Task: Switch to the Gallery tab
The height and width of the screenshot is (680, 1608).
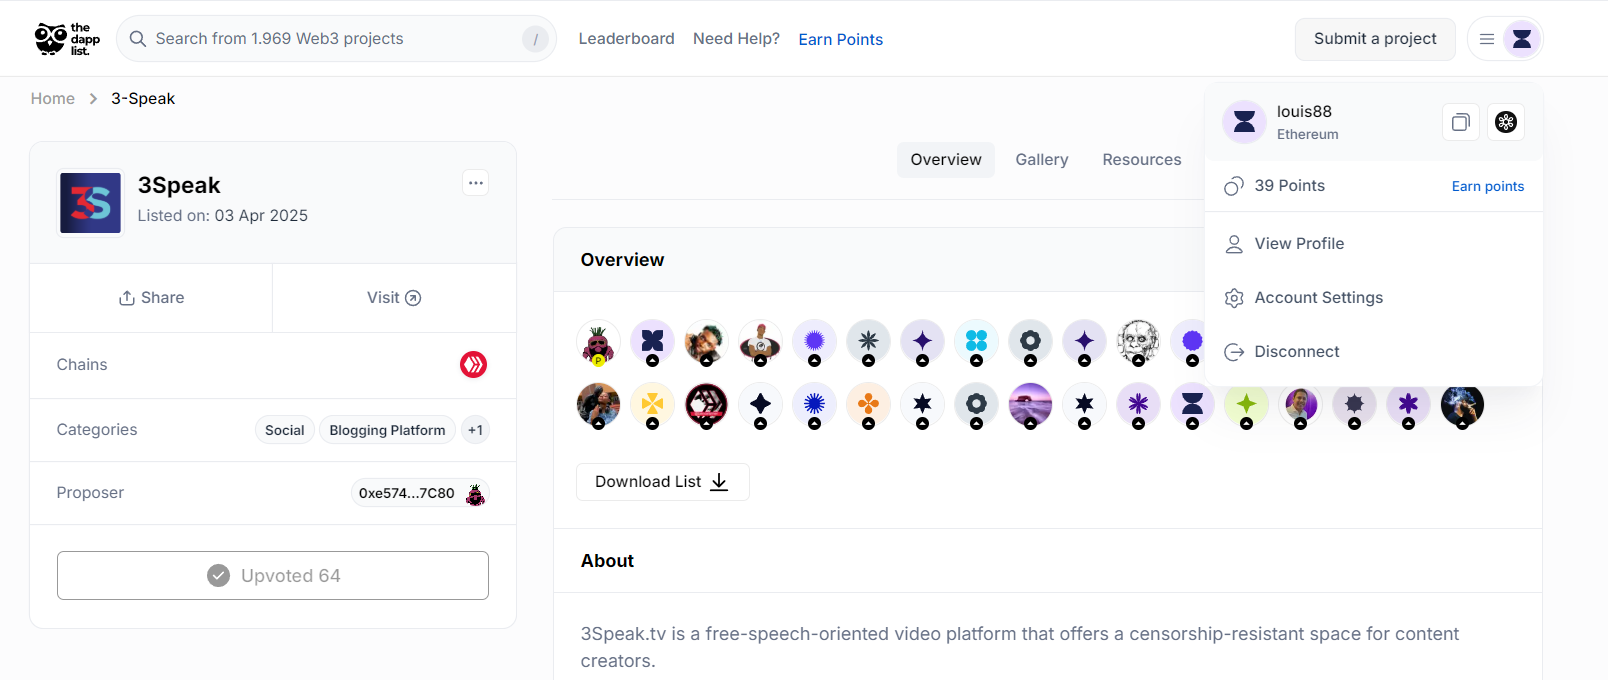Action: click(x=1042, y=160)
